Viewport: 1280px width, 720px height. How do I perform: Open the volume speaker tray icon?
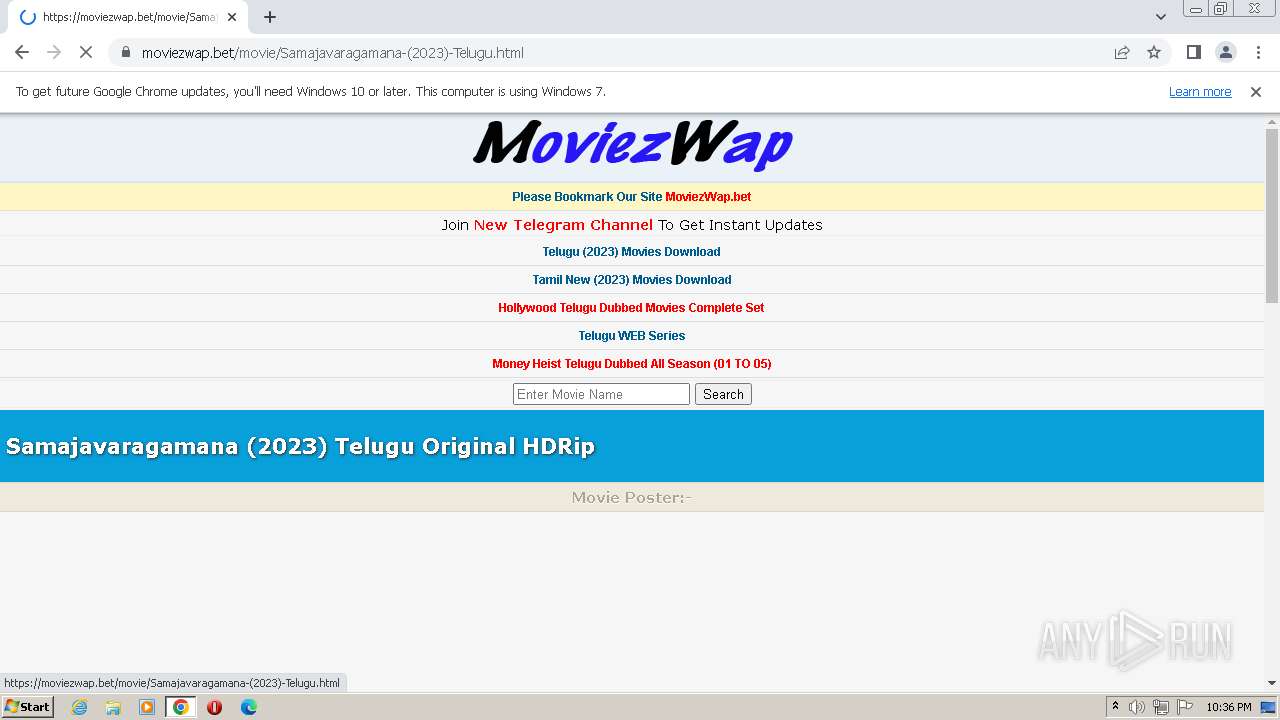[1137, 707]
